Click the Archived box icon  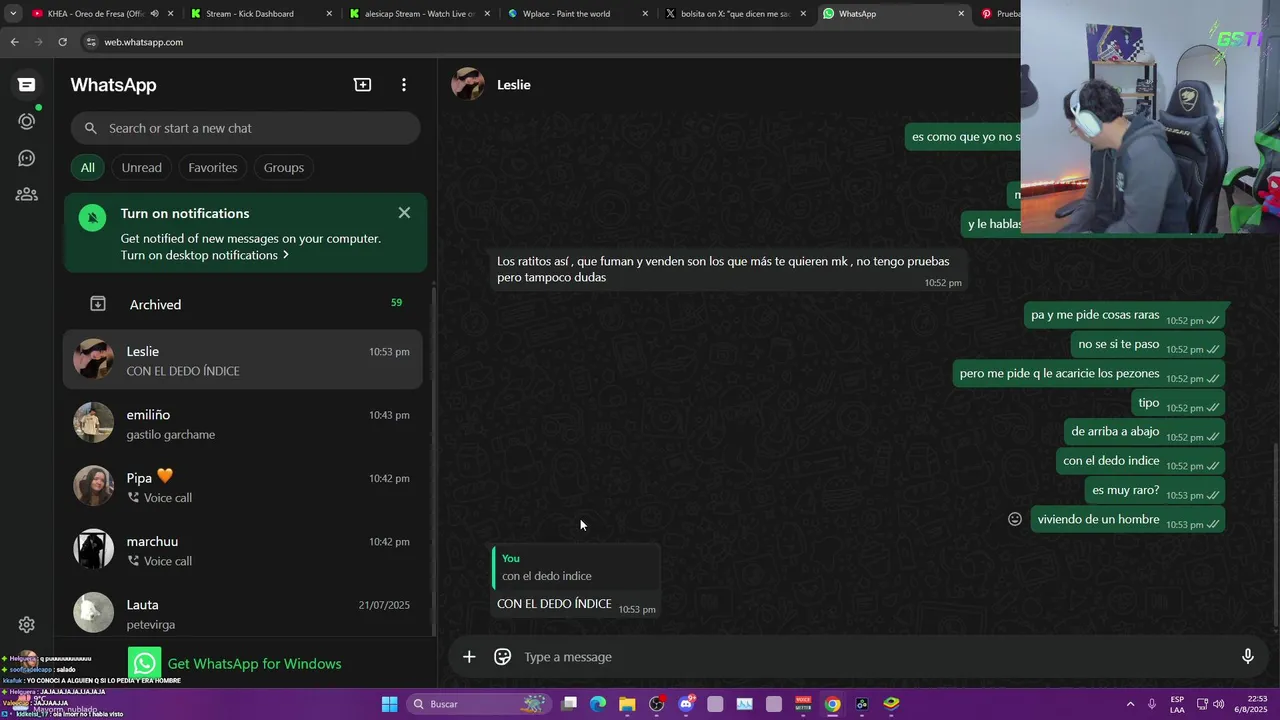98,304
